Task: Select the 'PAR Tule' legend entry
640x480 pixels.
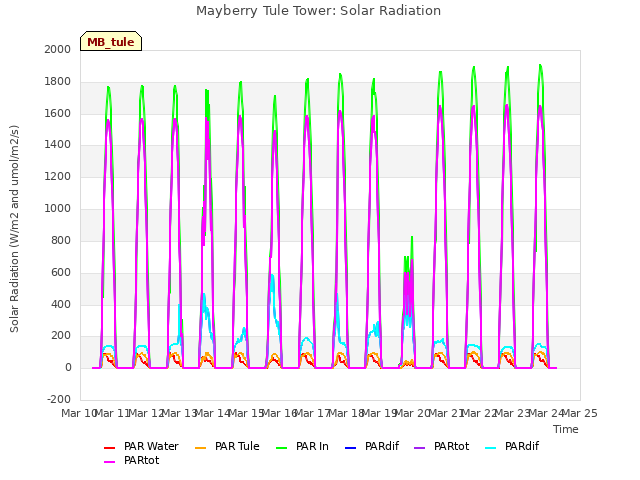Action: coord(227,446)
